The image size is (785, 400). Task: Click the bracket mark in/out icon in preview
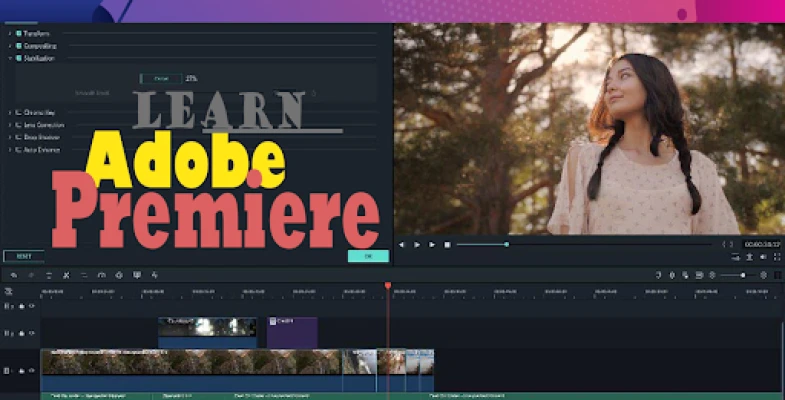pos(727,244)
